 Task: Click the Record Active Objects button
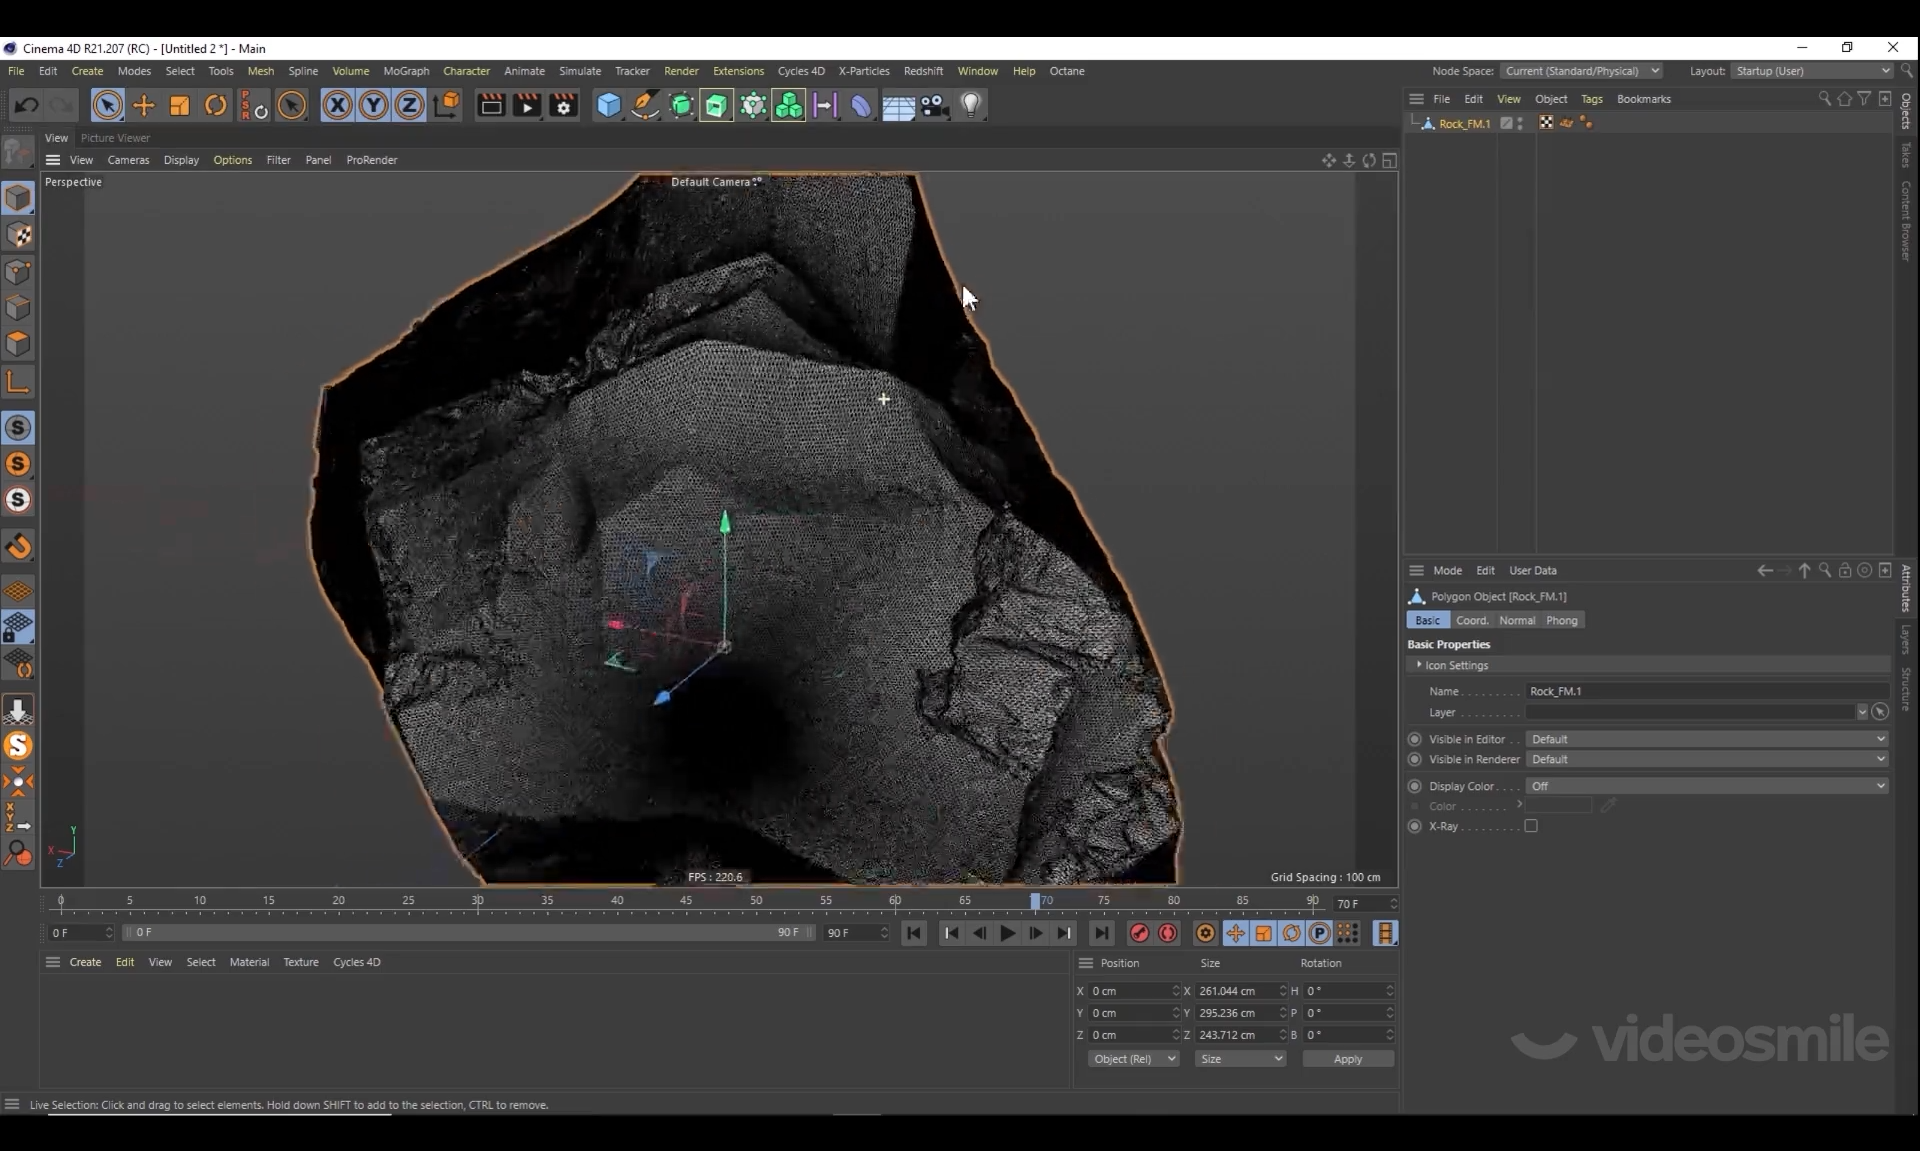(x=1139, y=933)
